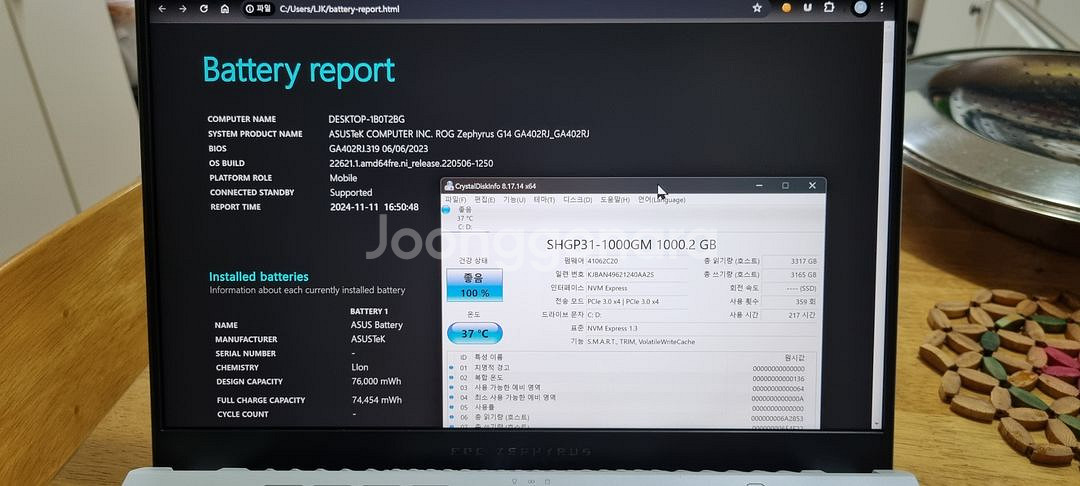The width and height of the screenshot is (1080, 486).
Task: Open the browser profile avatar
Action: click(860, 8)
